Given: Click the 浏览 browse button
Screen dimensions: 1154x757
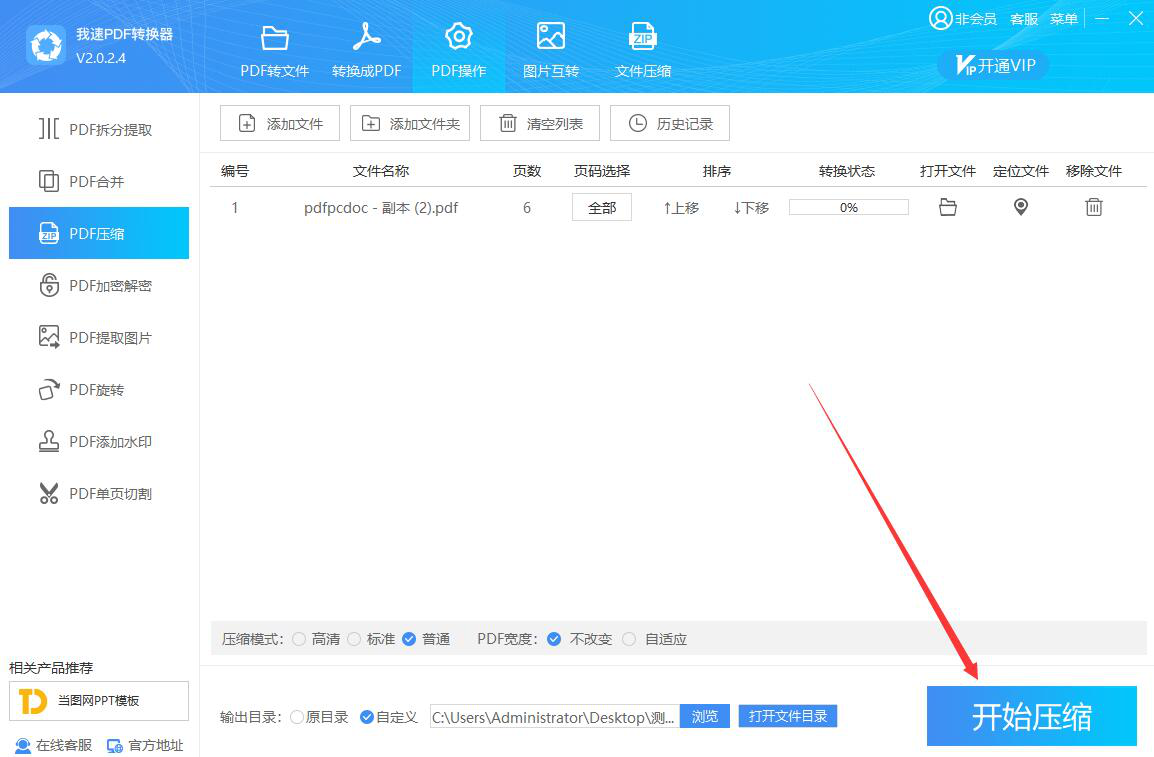Looking at the screenshot, I should [x=704, y=717].
